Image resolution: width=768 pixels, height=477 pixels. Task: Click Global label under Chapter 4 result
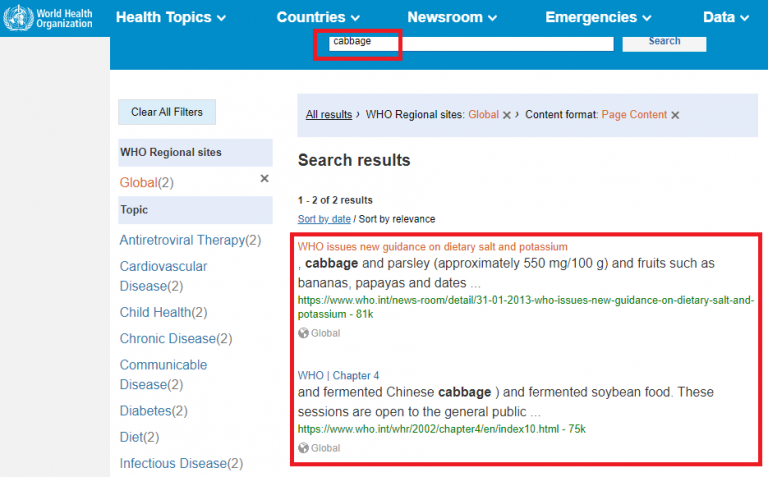[325, 448]
